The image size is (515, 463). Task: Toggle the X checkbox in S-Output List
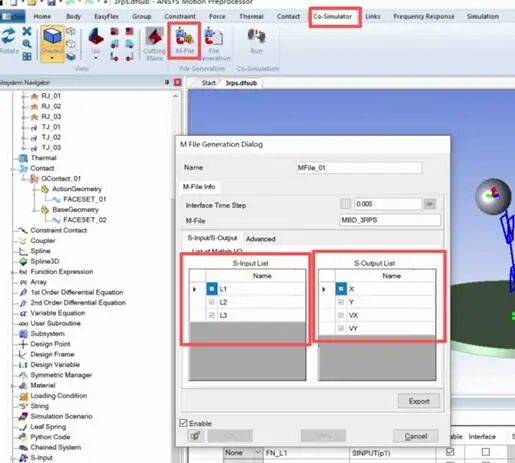(x=341, y=289)
